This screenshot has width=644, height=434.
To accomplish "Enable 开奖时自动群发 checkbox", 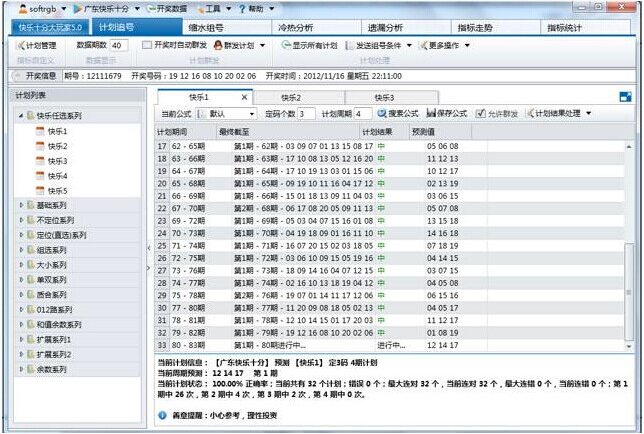I will (146, 46).
